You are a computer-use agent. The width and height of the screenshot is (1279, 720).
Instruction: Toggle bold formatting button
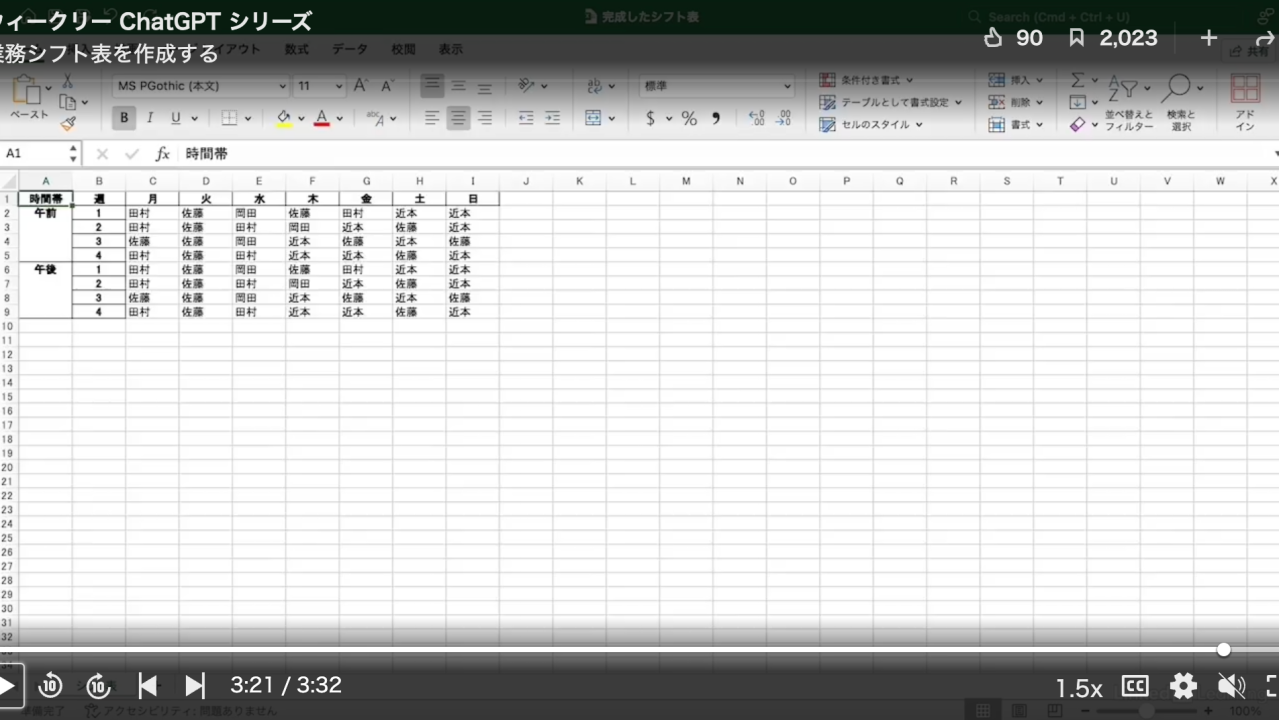(124, 118)
